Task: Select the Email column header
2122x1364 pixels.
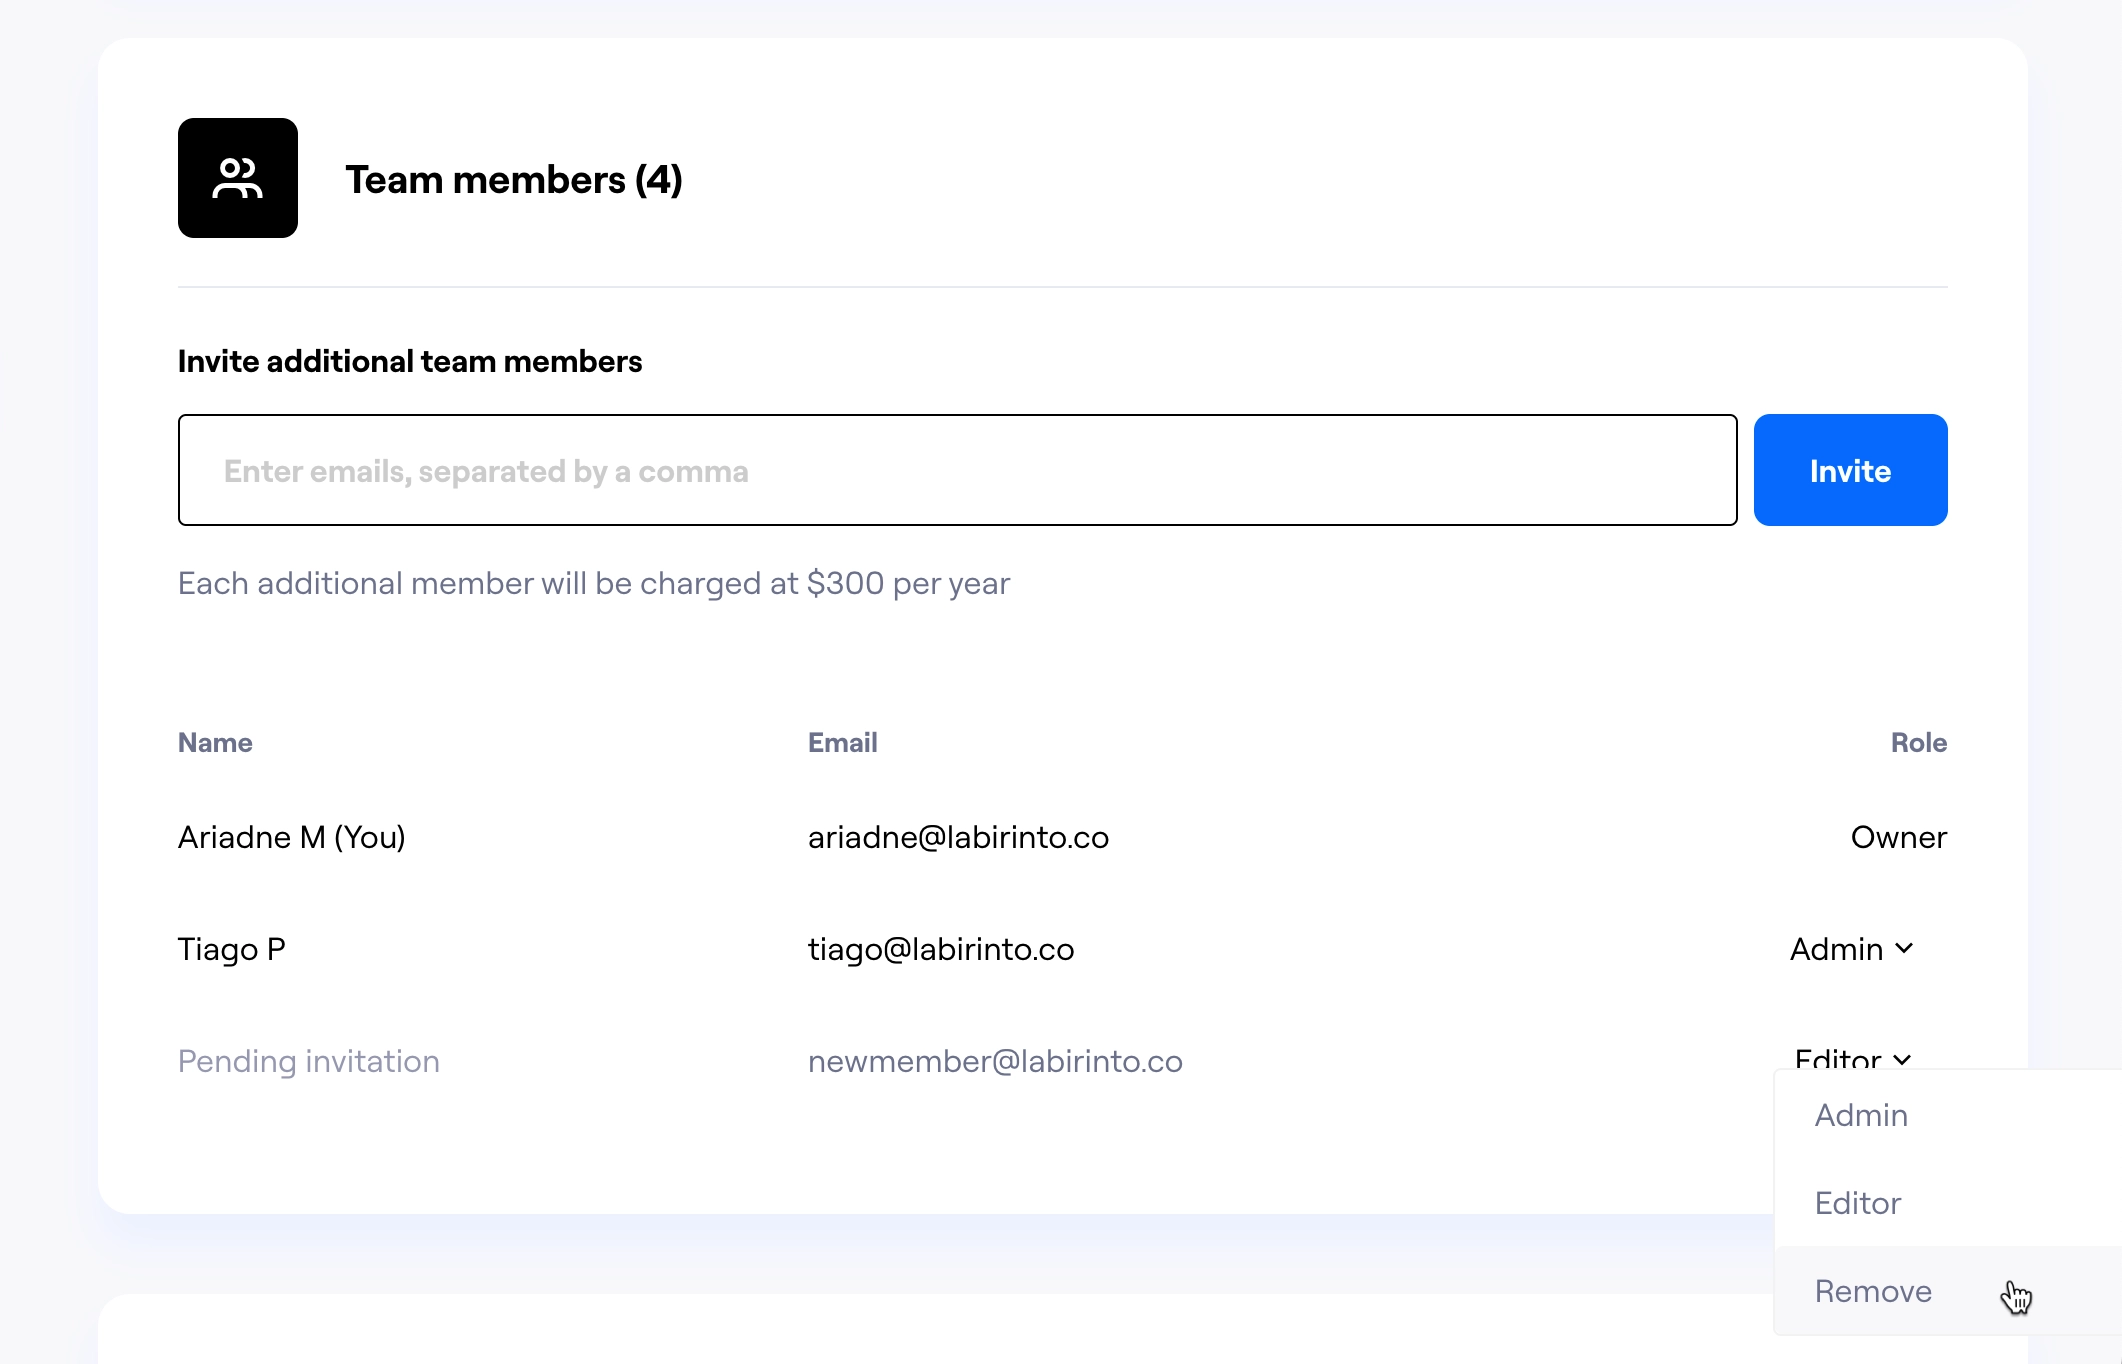Action: (x=842, y=742)
